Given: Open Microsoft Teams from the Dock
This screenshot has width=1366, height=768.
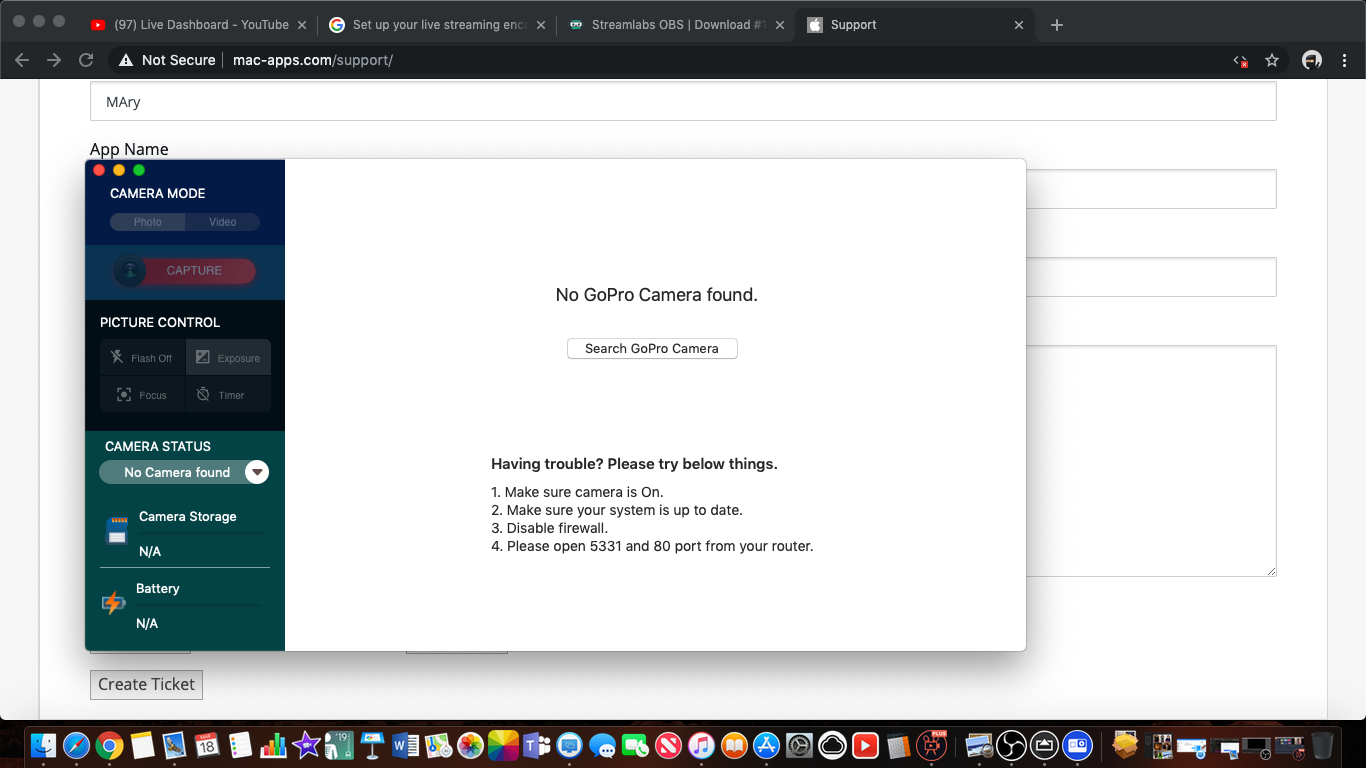Looking at the screenshot, I should point(536,744).
